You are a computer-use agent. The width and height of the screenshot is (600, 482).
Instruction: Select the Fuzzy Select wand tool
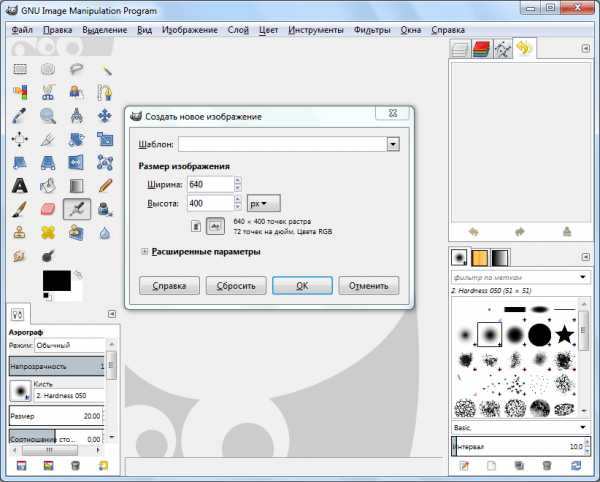tap(105, 69)
